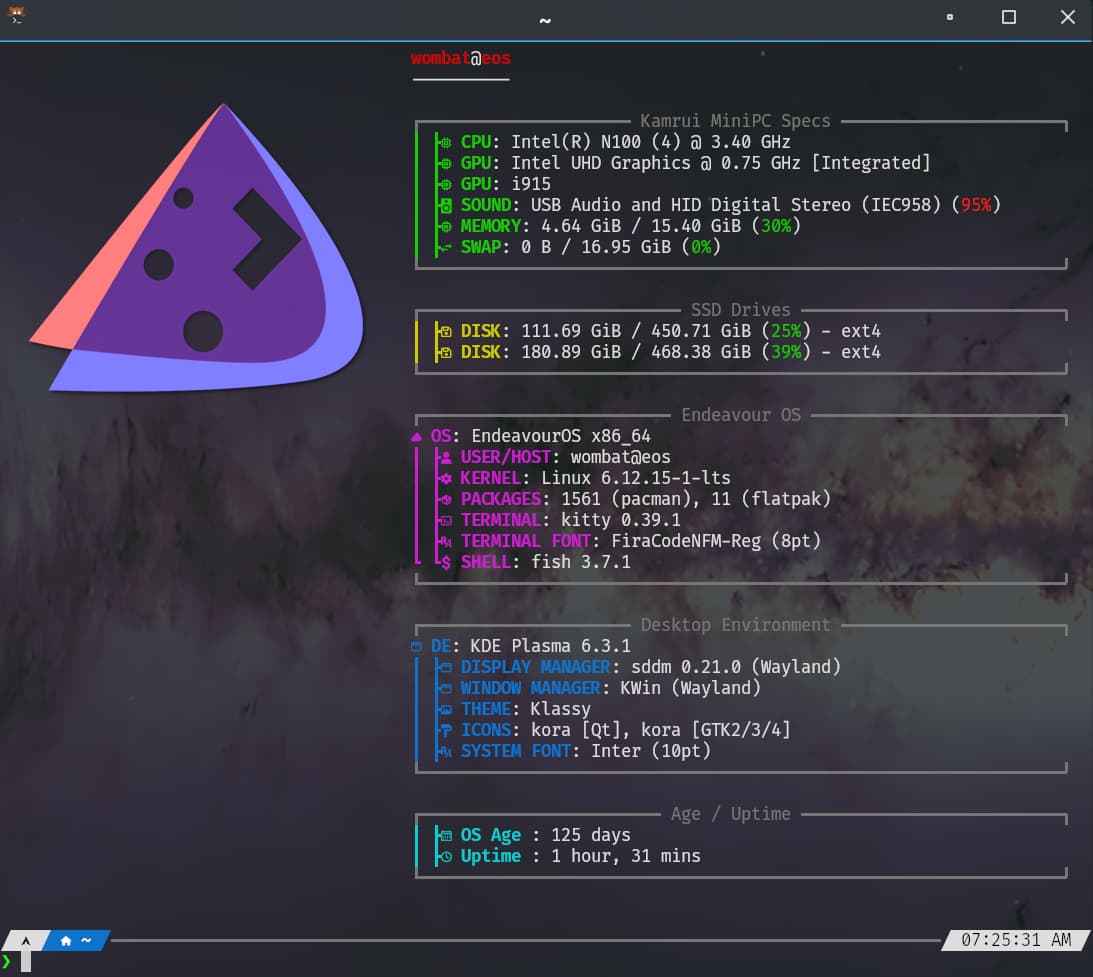This screenshot has height=977, width=1093.
Task: Click 'KDE Plasma 6.3.1' text
Action: pos(551,646)
